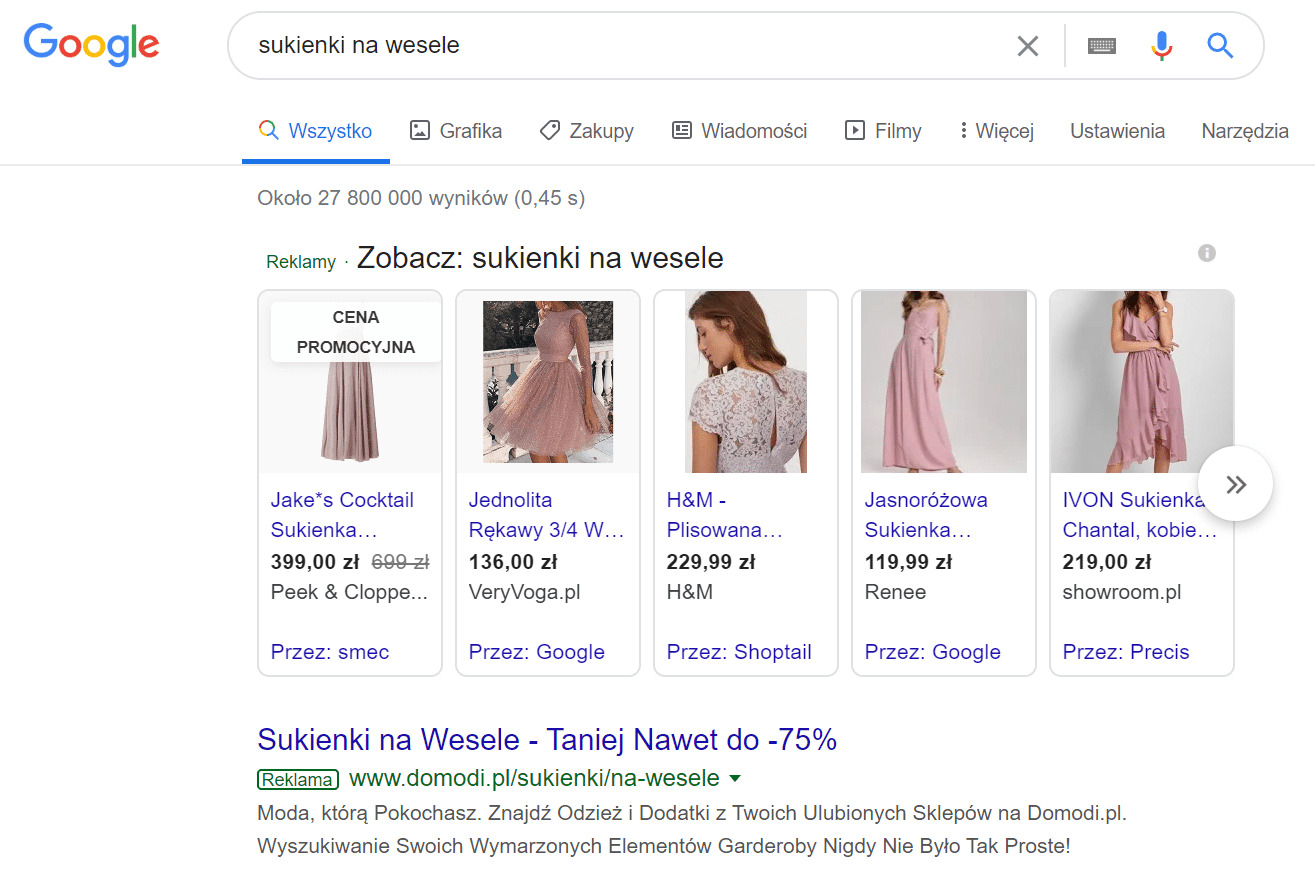Viewport: 1315px width, 869px height.
Task: Open the VeryVoga tulle dress thumbnail
Action: click(x=548, y=382)
